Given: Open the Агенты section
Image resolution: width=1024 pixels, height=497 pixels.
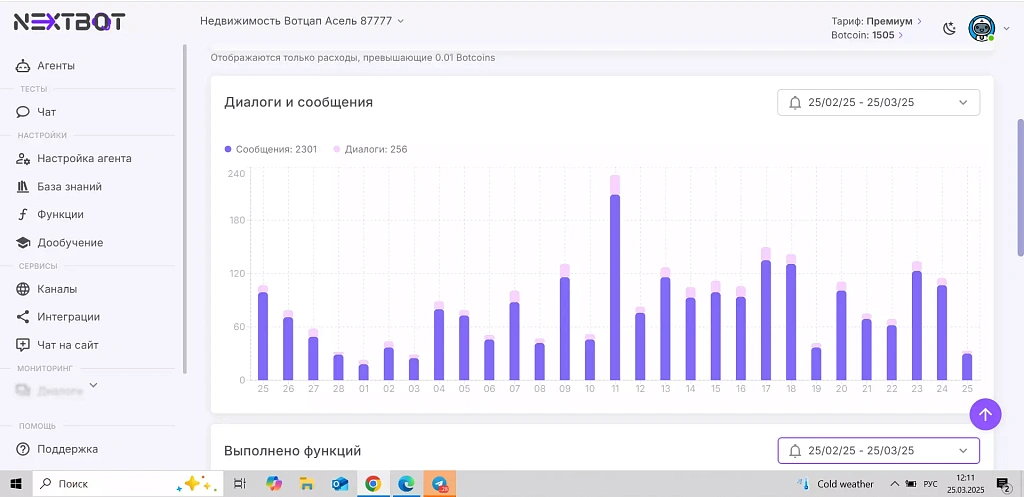Looking at the screenshot, I should (56, 65).
